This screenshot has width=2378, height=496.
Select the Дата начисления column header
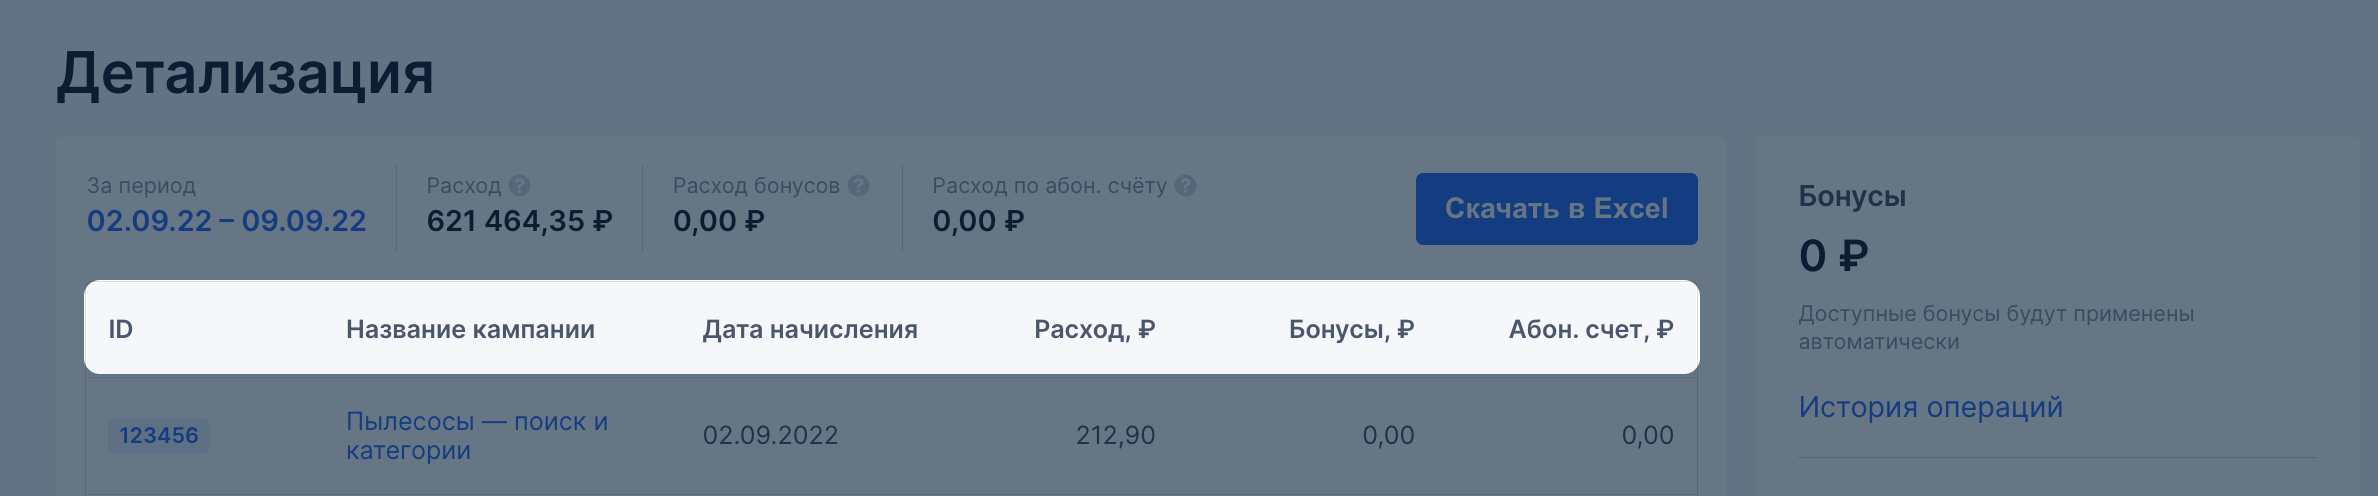(x=810, y=329)
